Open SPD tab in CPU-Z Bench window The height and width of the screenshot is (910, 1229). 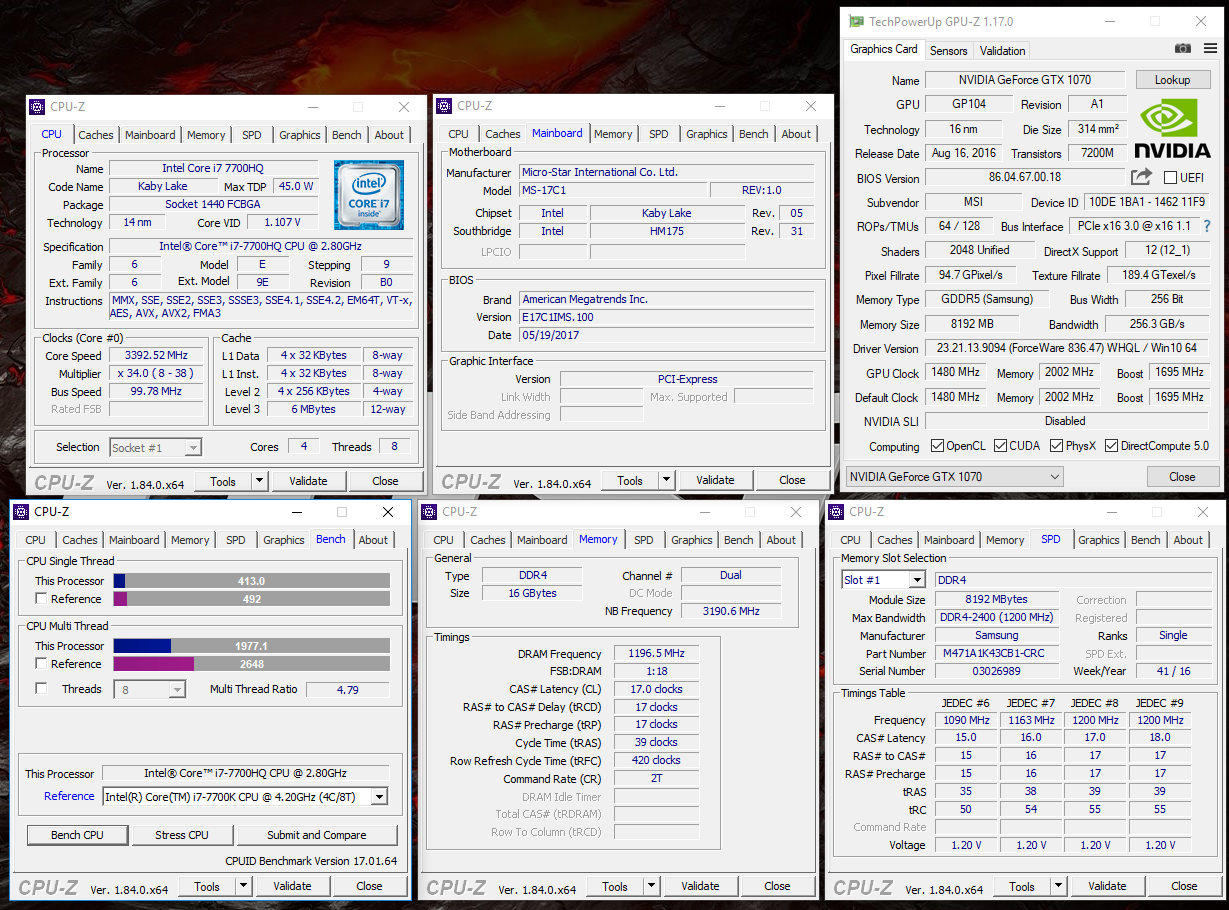(235, 540)
